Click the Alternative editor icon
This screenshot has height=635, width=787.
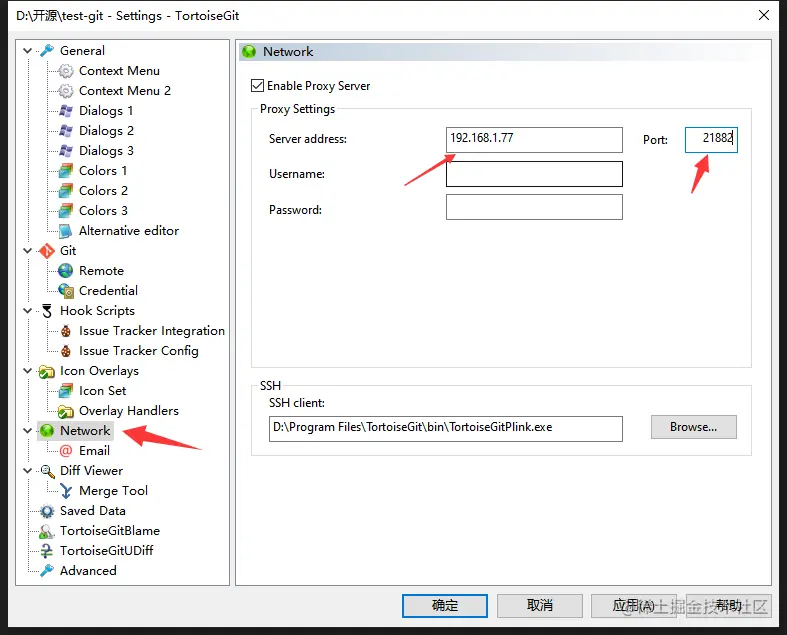click(66, 231)
